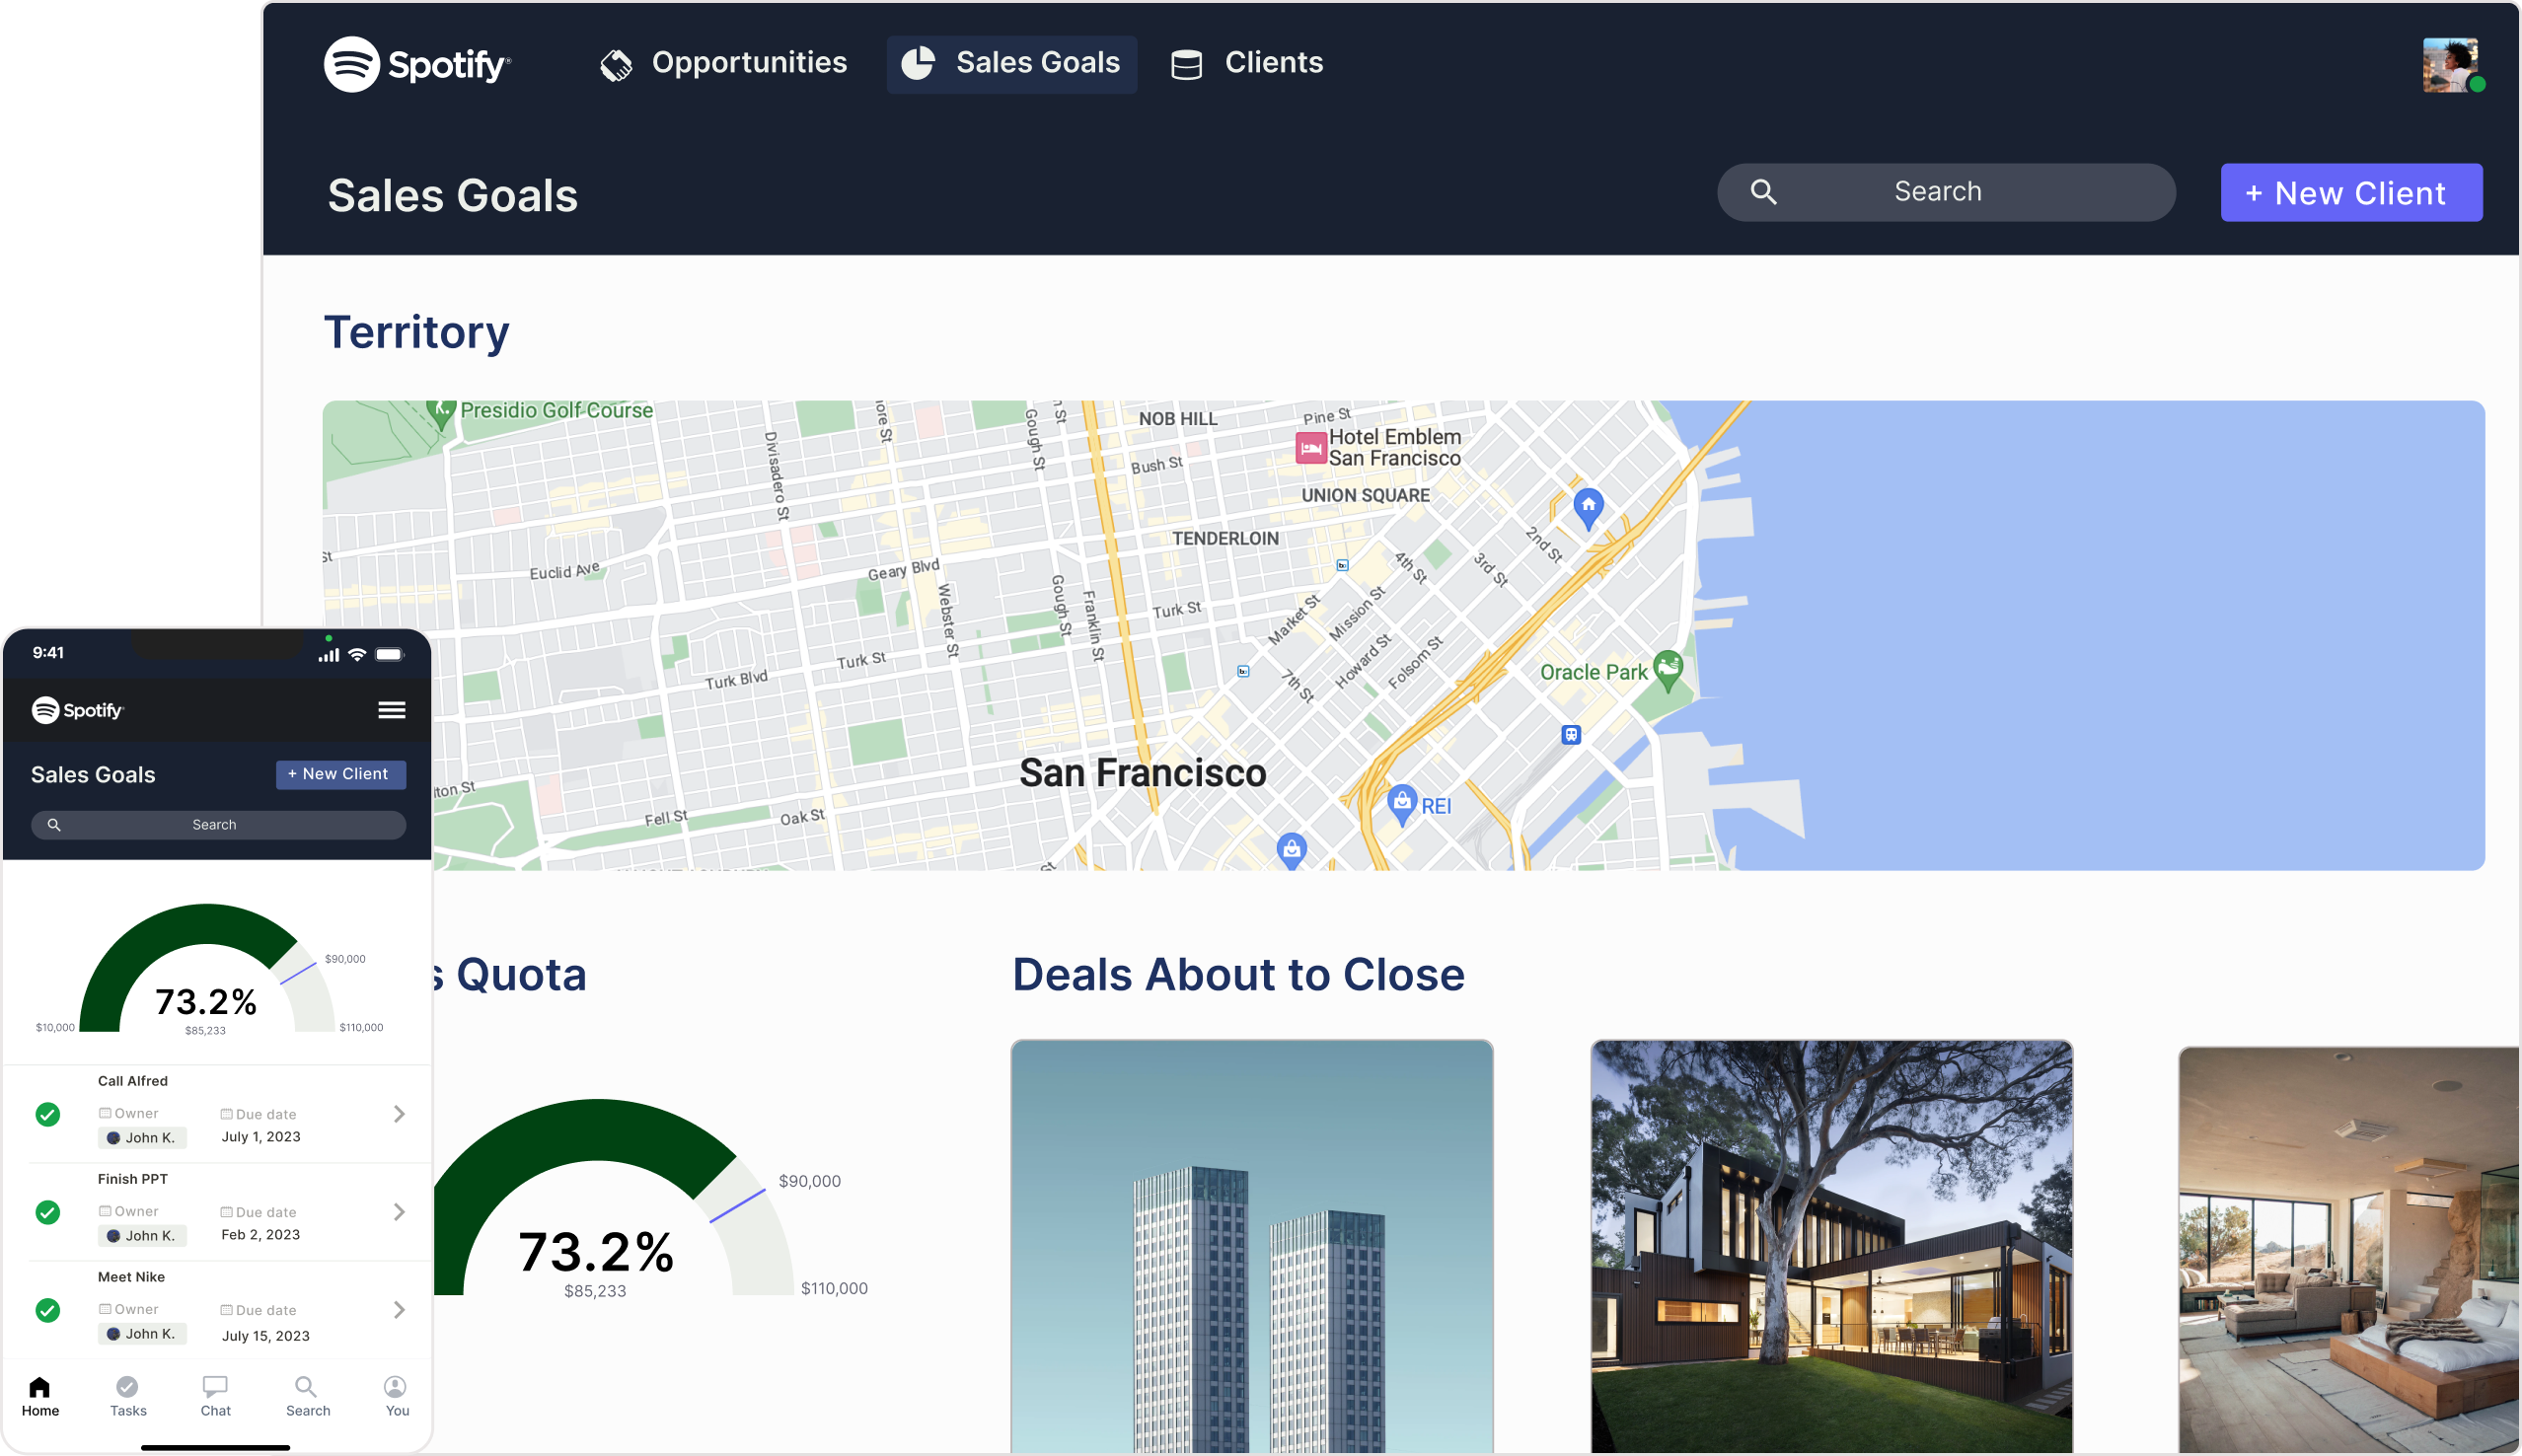This screenshot has height=1456, width=2522.
Task: Select the Hotel Emblem map marker
Action: [1311, 448]
